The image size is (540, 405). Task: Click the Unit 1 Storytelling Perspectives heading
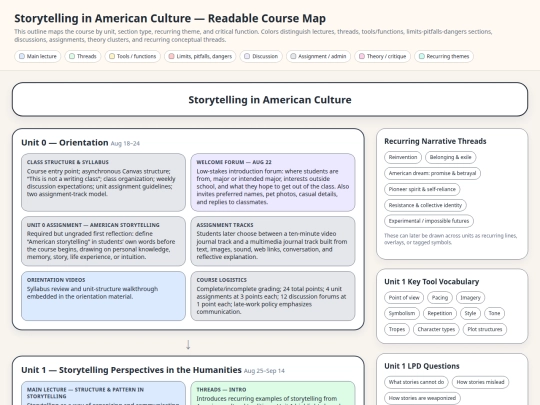(x=131, y=370)
